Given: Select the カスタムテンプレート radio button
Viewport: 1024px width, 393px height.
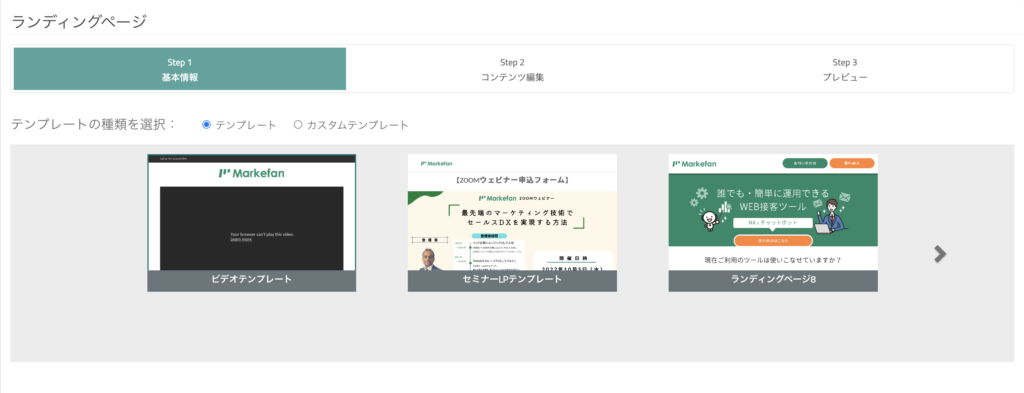Looking at the screenshot, I should point(298,125).
